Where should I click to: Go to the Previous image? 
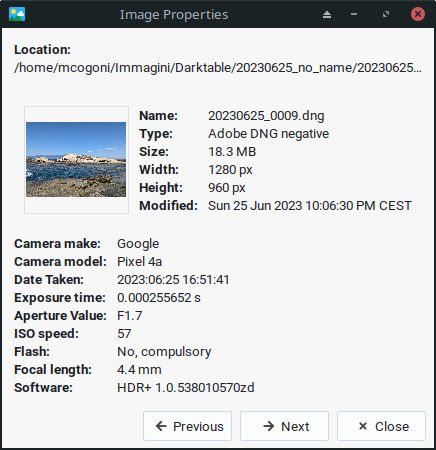187,426
